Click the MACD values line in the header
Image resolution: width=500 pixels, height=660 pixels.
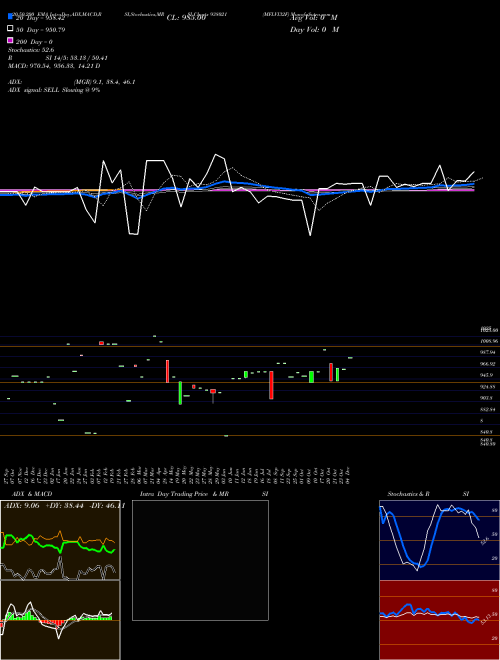pyautogui.click(x=54, y=66)
